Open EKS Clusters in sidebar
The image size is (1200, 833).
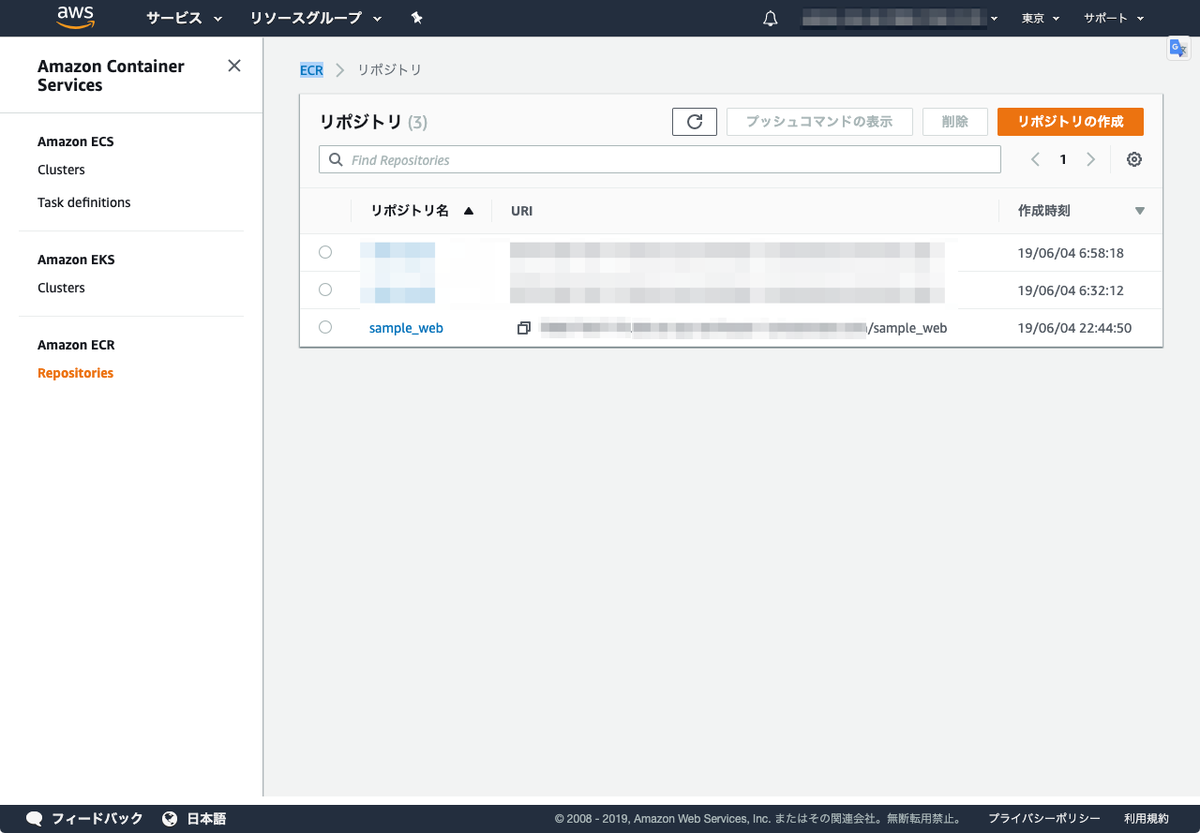[x=61, y=288]
